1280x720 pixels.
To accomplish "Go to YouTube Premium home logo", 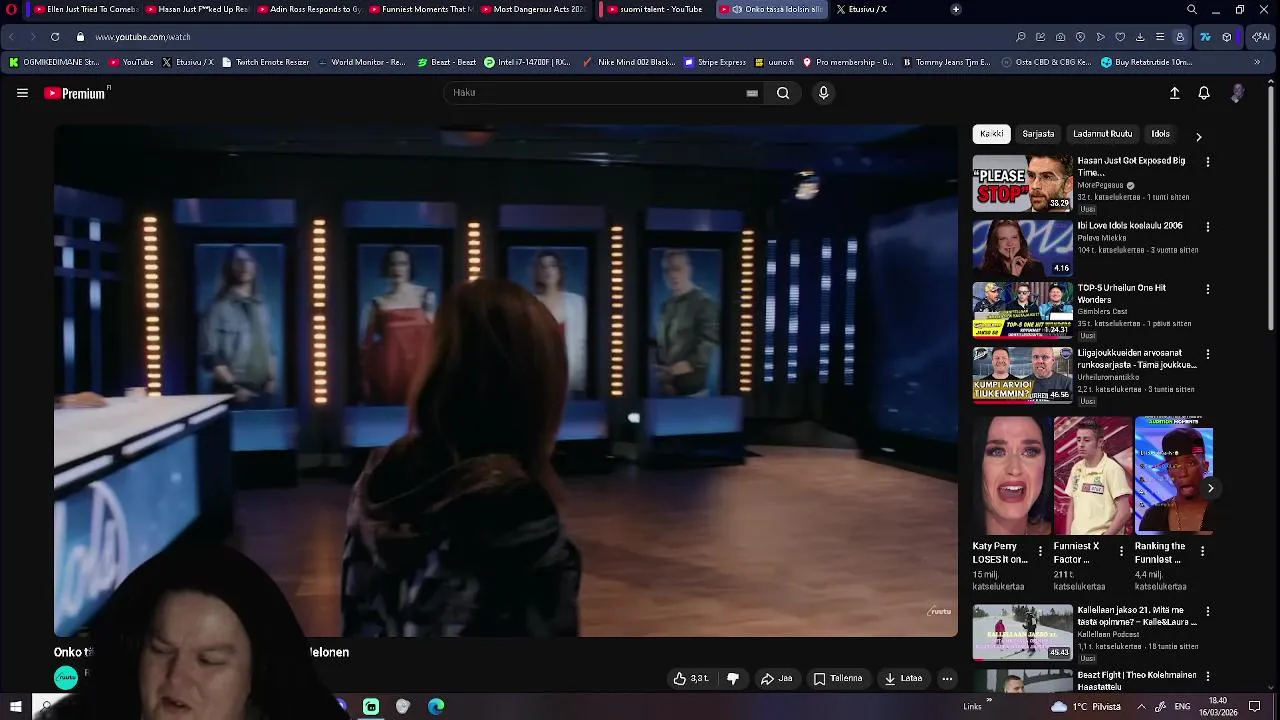I will tap(77, 93).
